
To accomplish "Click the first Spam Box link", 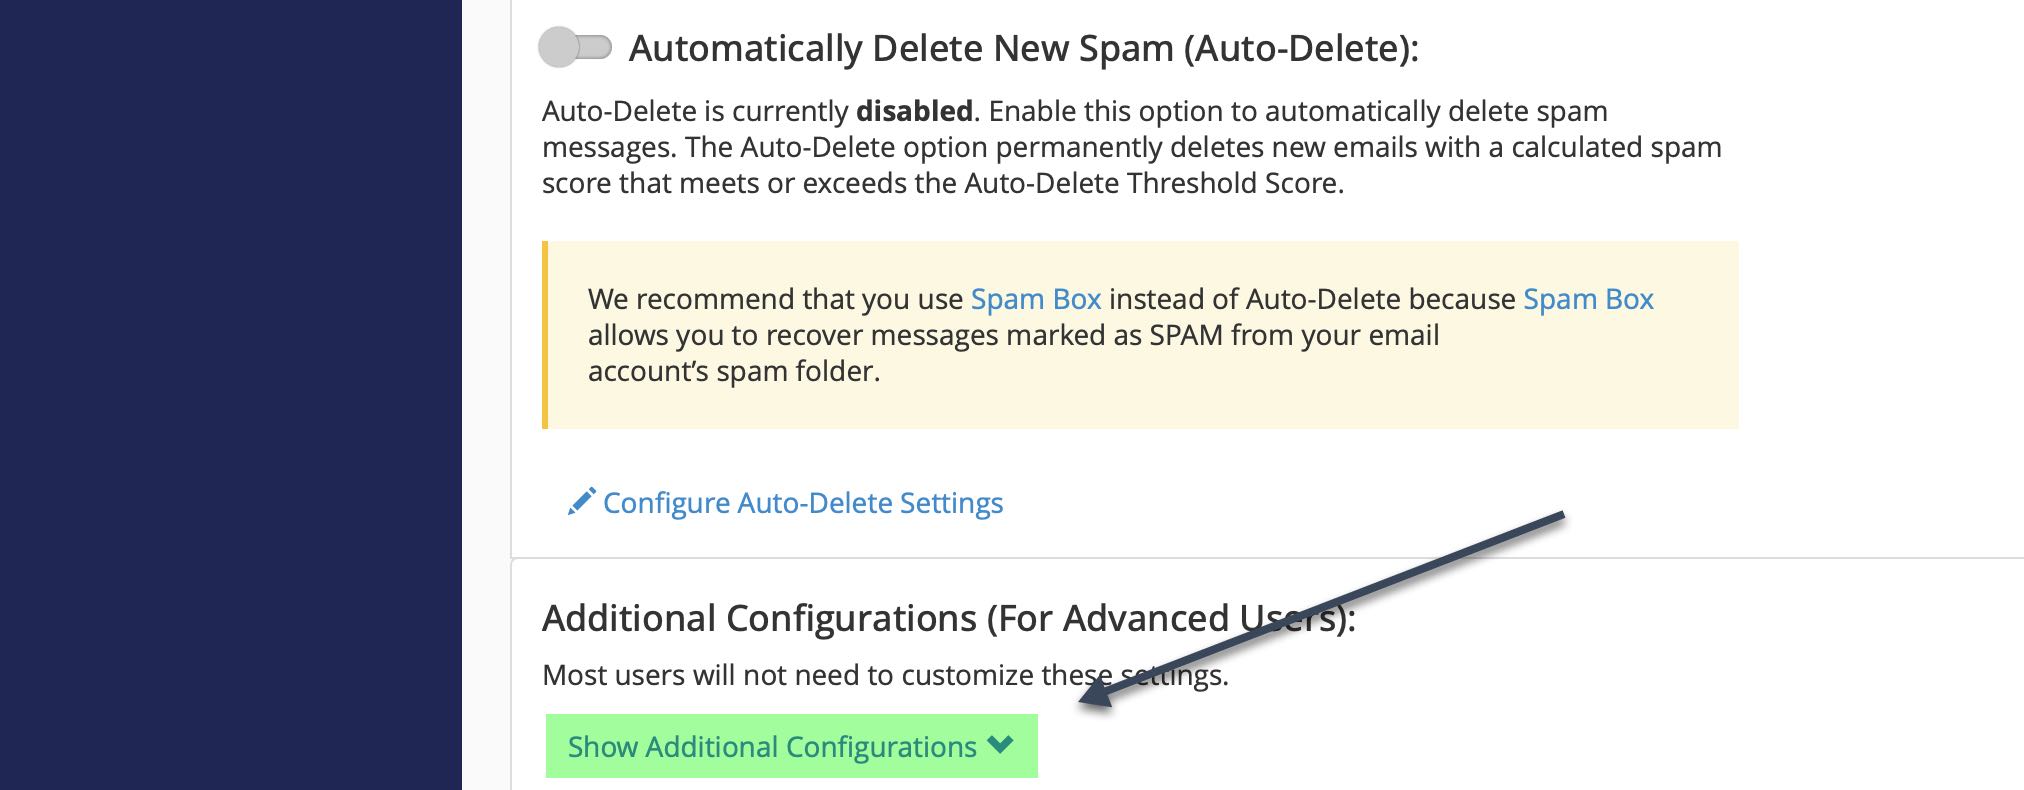I will coord(1036,299).
